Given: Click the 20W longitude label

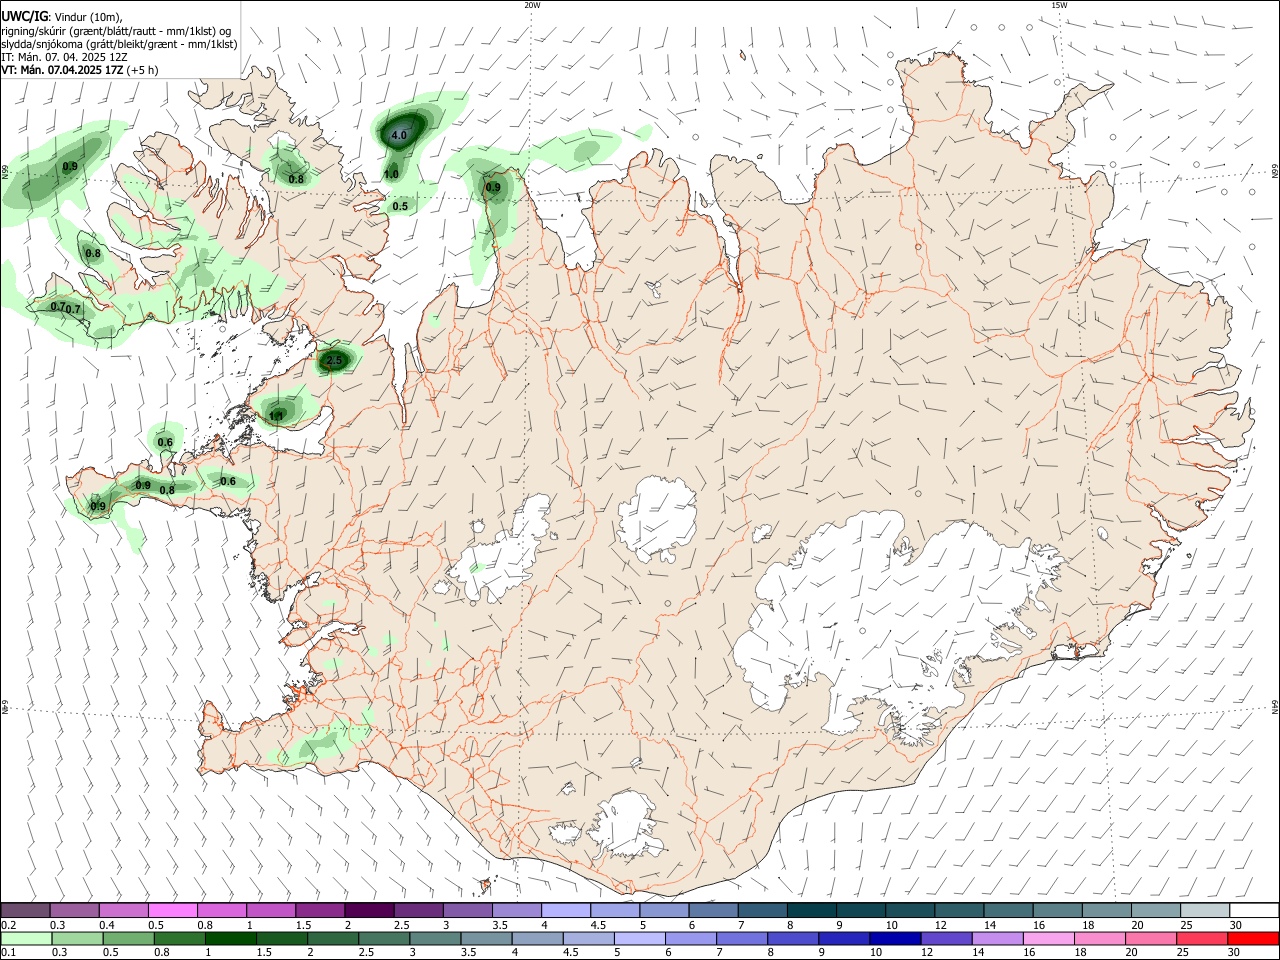Looking at the screenshot, I should [532, 5].
